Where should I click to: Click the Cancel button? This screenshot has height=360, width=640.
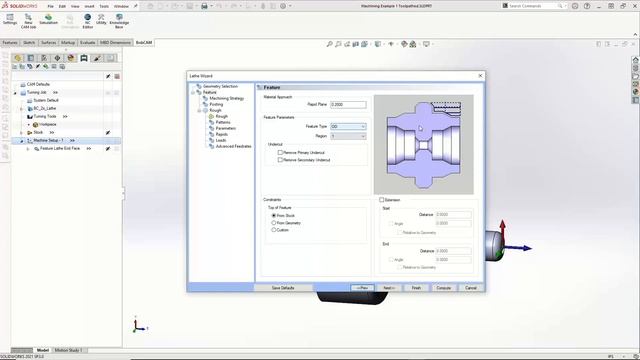coord(471,288)
